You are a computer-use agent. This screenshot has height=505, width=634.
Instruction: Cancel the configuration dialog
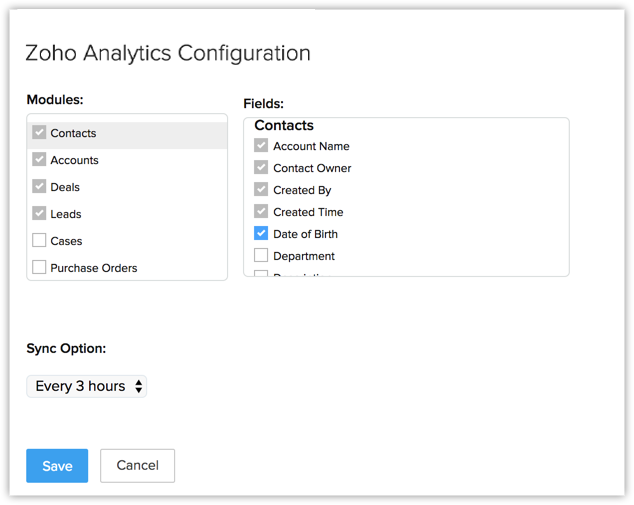click(137, 466)
